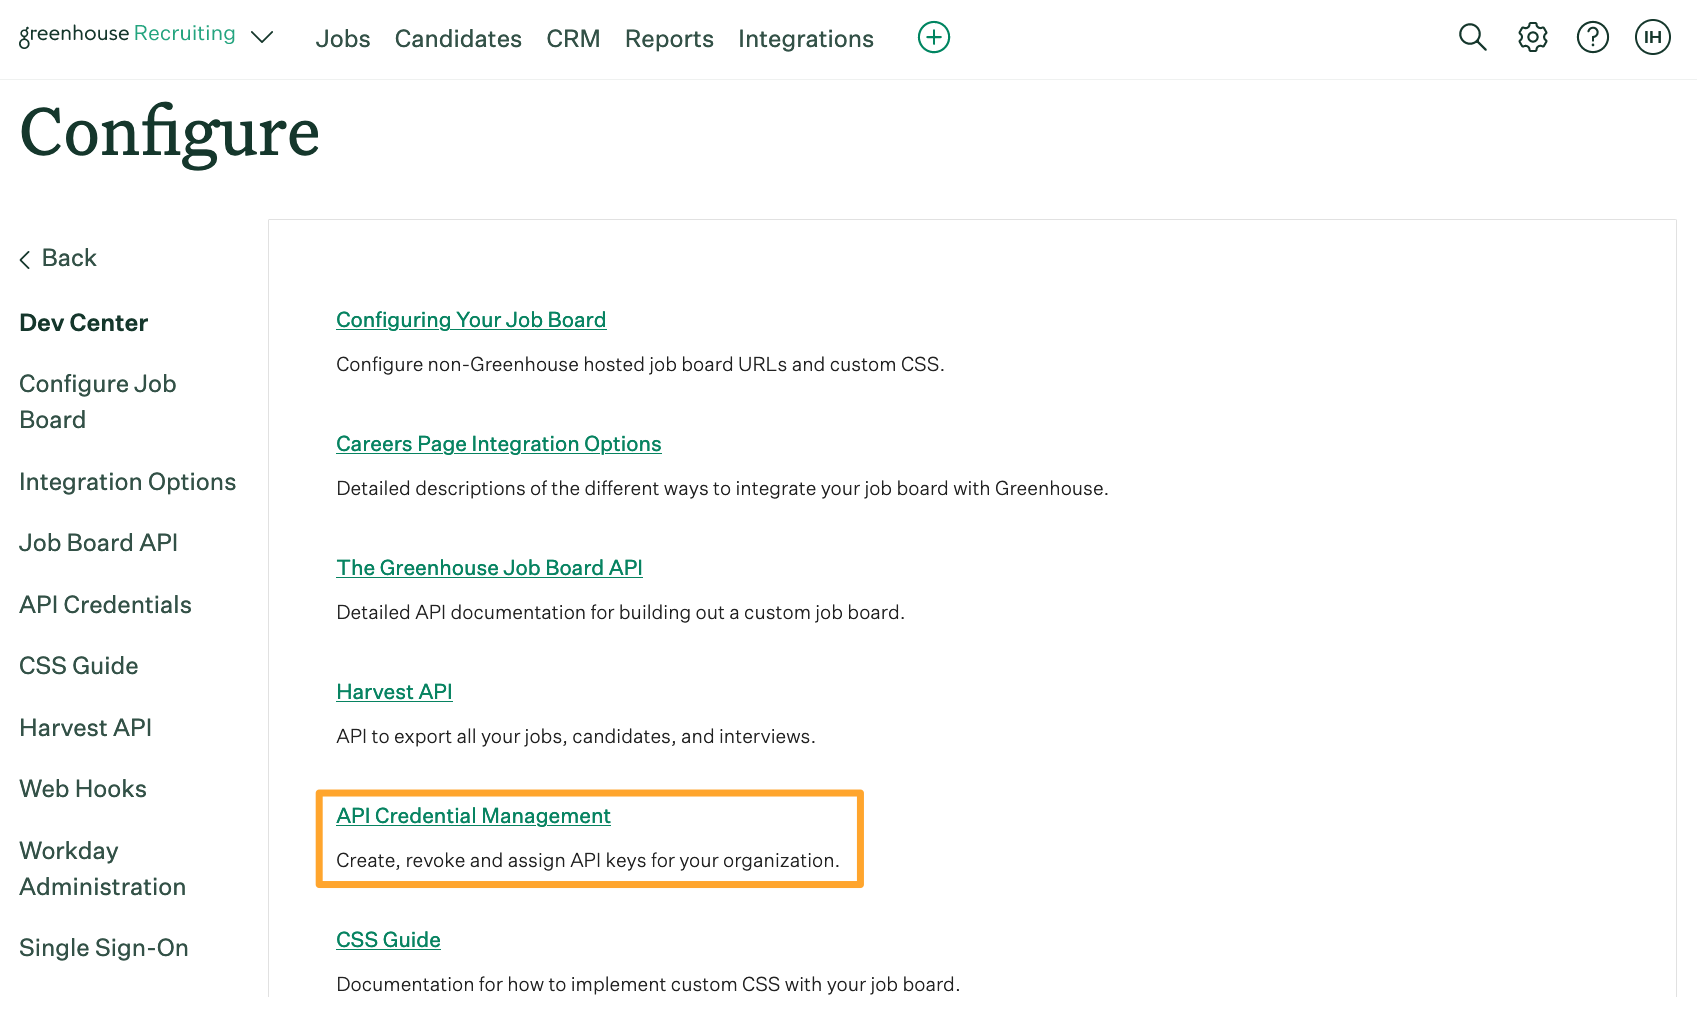This screenshot has width=1697, height=1010.
Task: Open CRM in the top navigation
Action: click(x=573, y=39)
